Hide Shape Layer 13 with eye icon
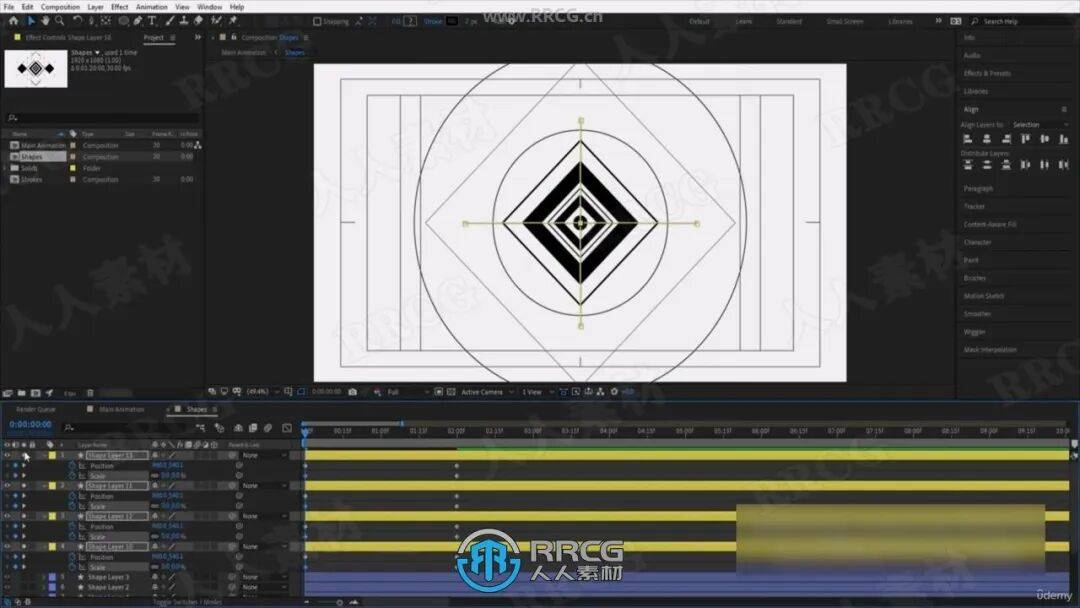Screen dimensions: 1080x608 (7, 455)
